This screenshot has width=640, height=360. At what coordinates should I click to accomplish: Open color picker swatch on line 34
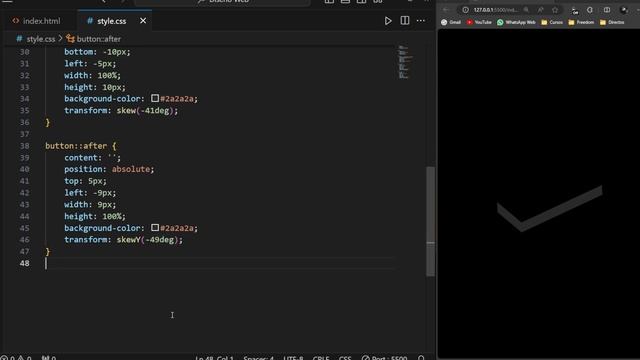pos(155,98)
